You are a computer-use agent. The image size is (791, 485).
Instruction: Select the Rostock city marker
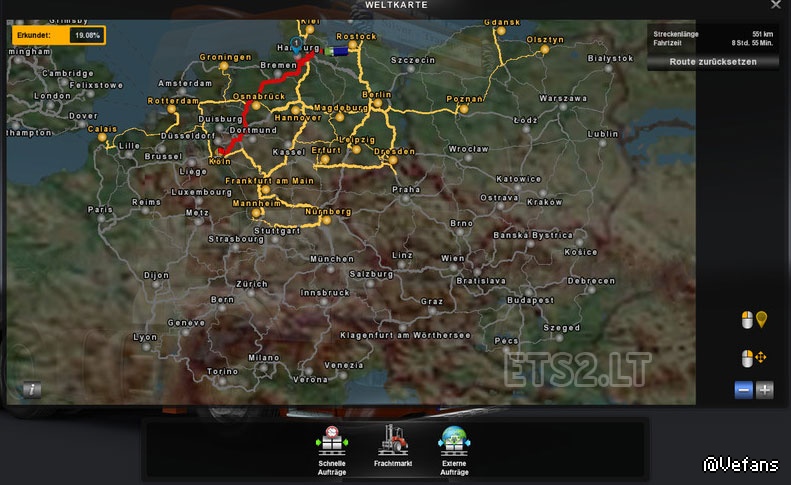pyautogui.click(x=353, y=45)
